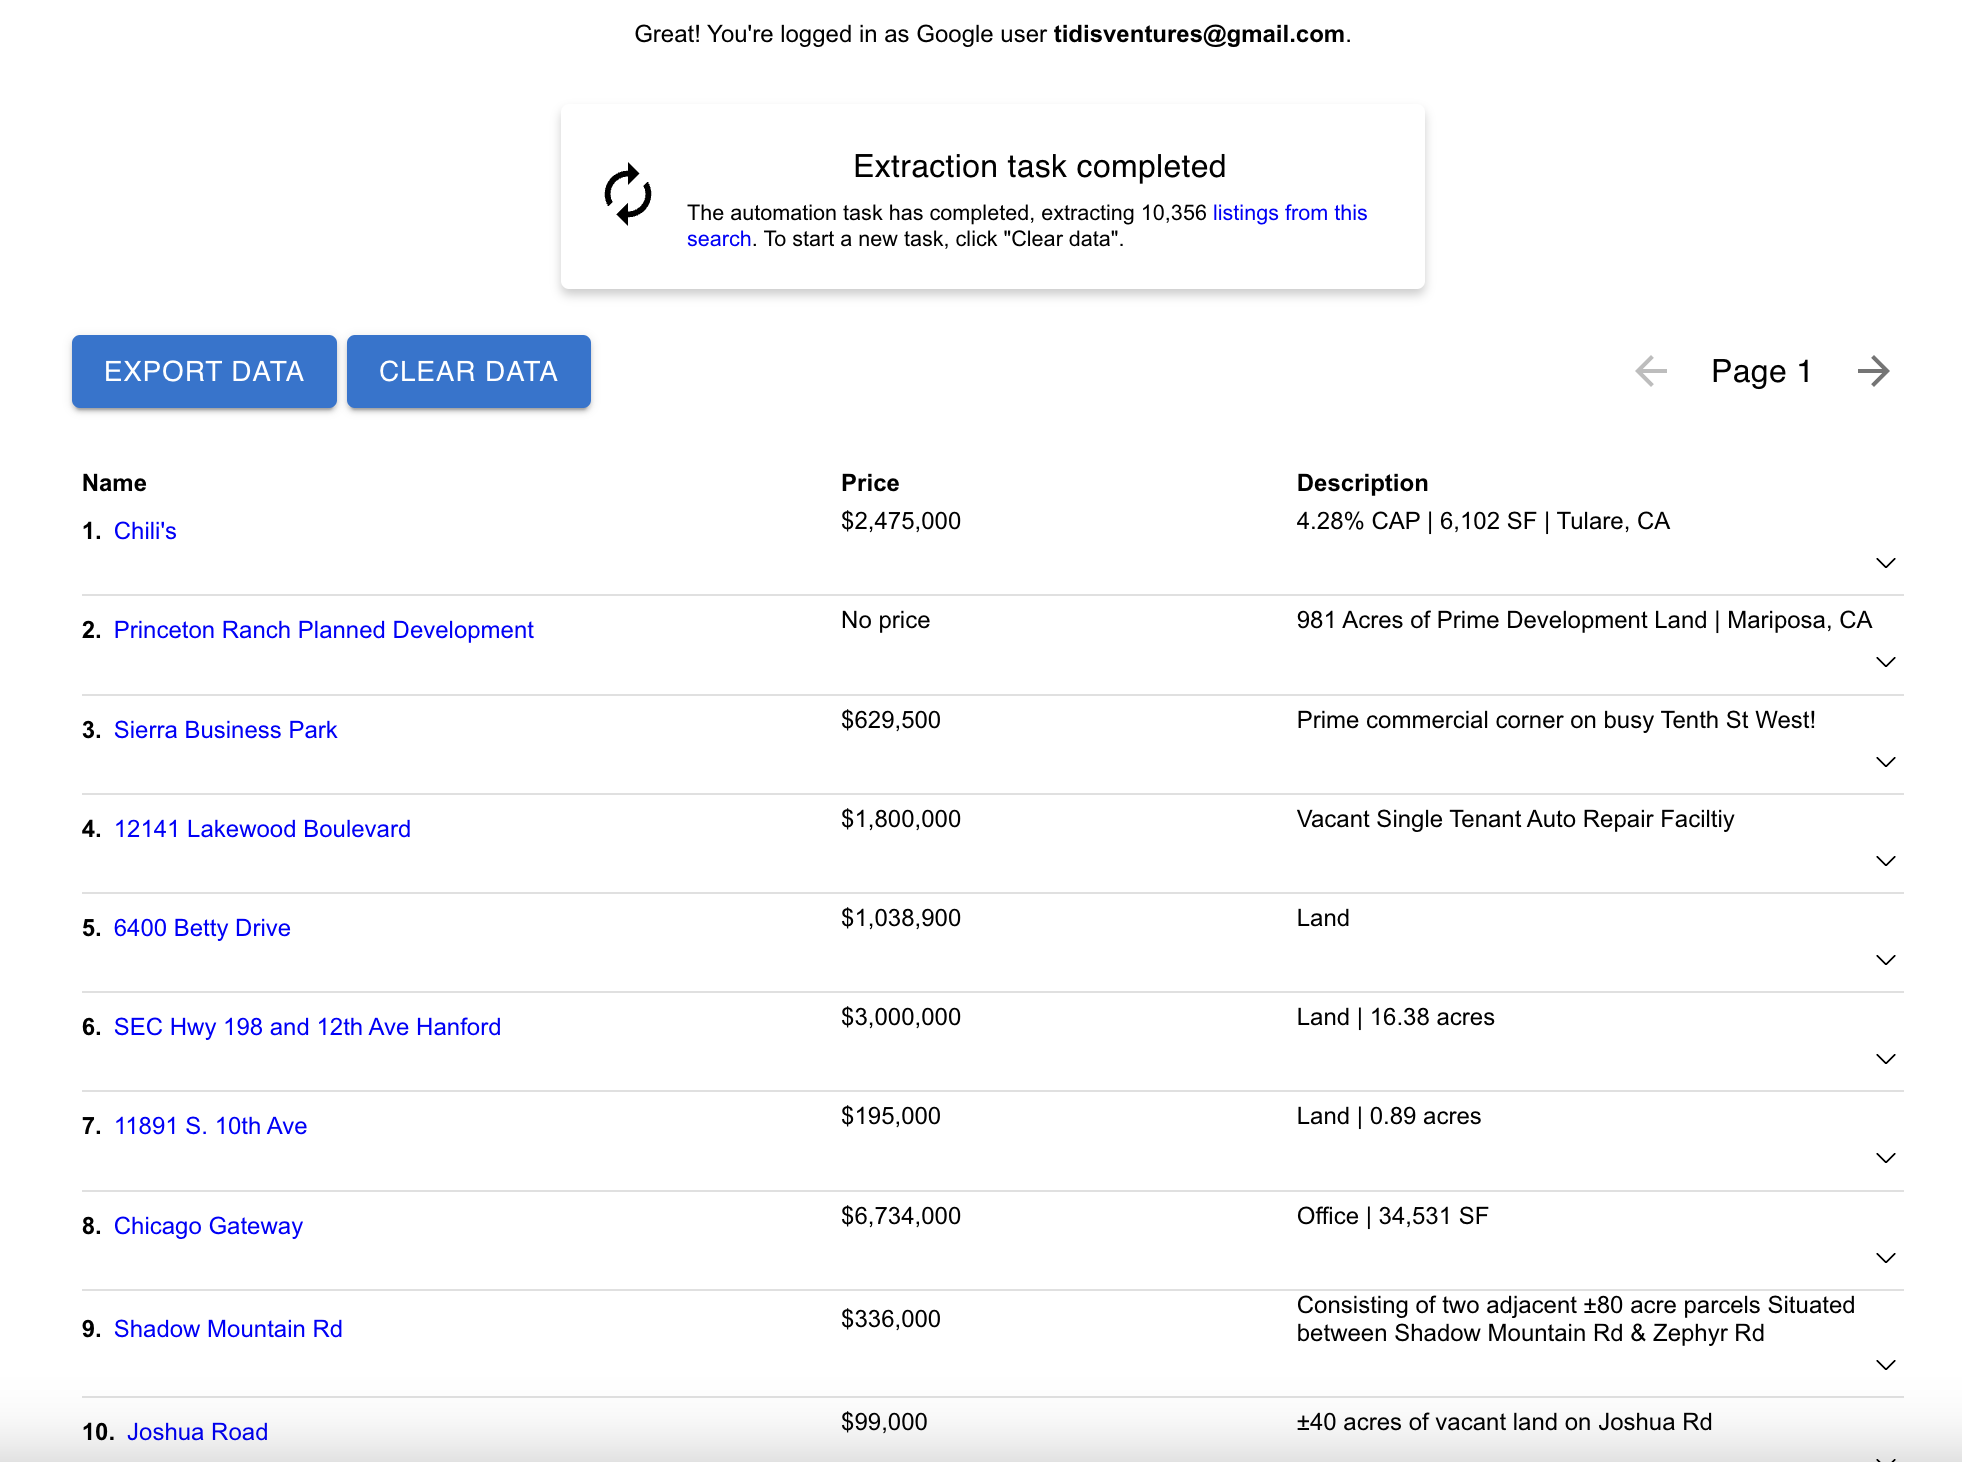Click the Page 1 label
1962x1462 pixels.
pos(1760,371)
